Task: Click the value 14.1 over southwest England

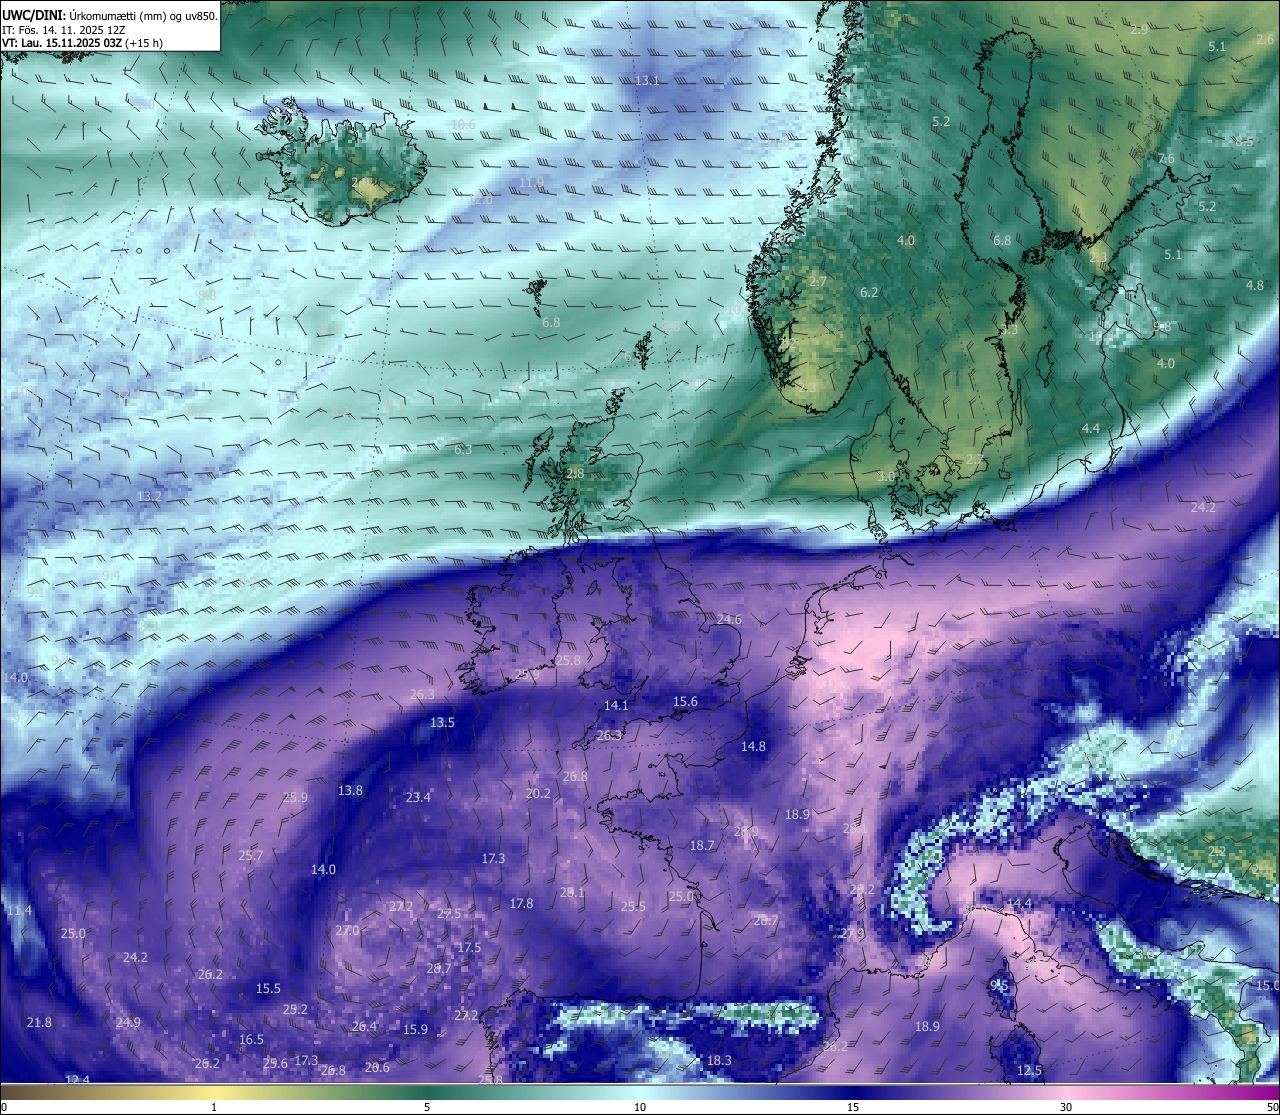Action: pos(616,706)
